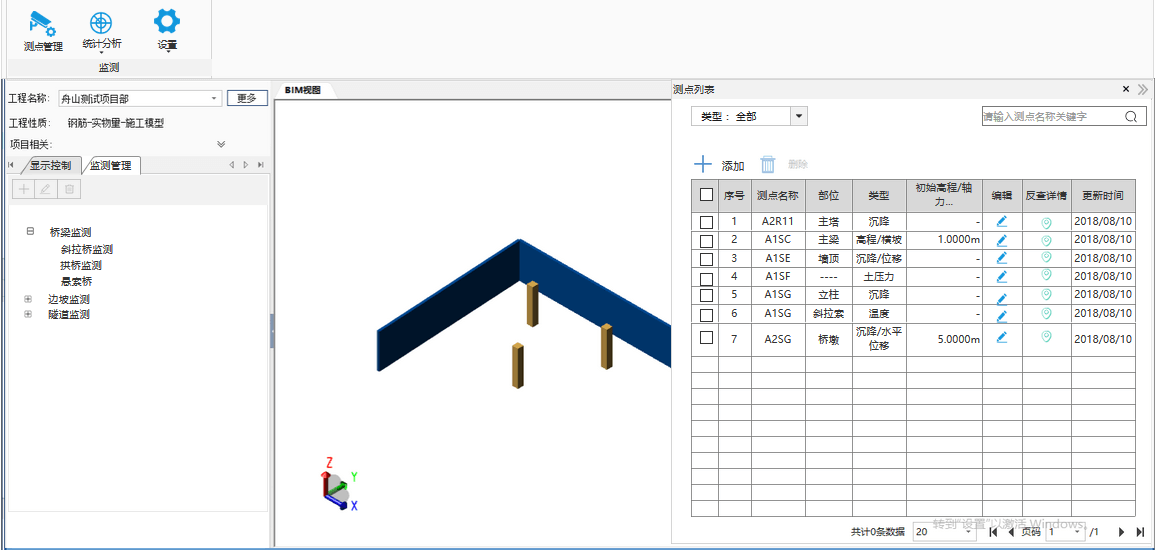This screenshot has height=551, width=1156.
Task: Open 工程名称 dropdown 舟山测试项目部
Action: tap(139, 98)
